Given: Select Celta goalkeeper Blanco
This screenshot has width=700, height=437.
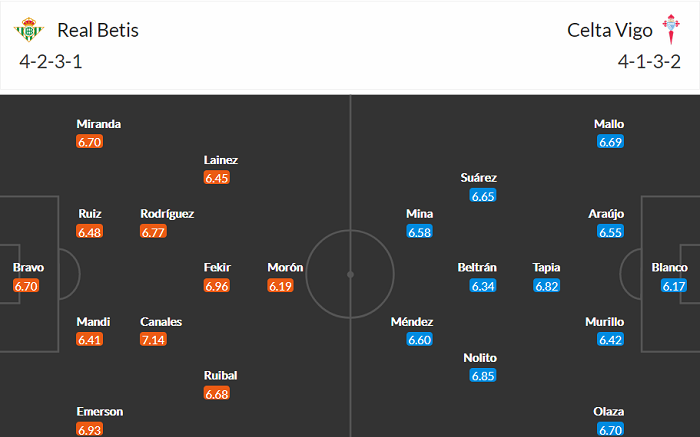Looking at the screenshot, I should pyautogui.click(x=669, y=267).
